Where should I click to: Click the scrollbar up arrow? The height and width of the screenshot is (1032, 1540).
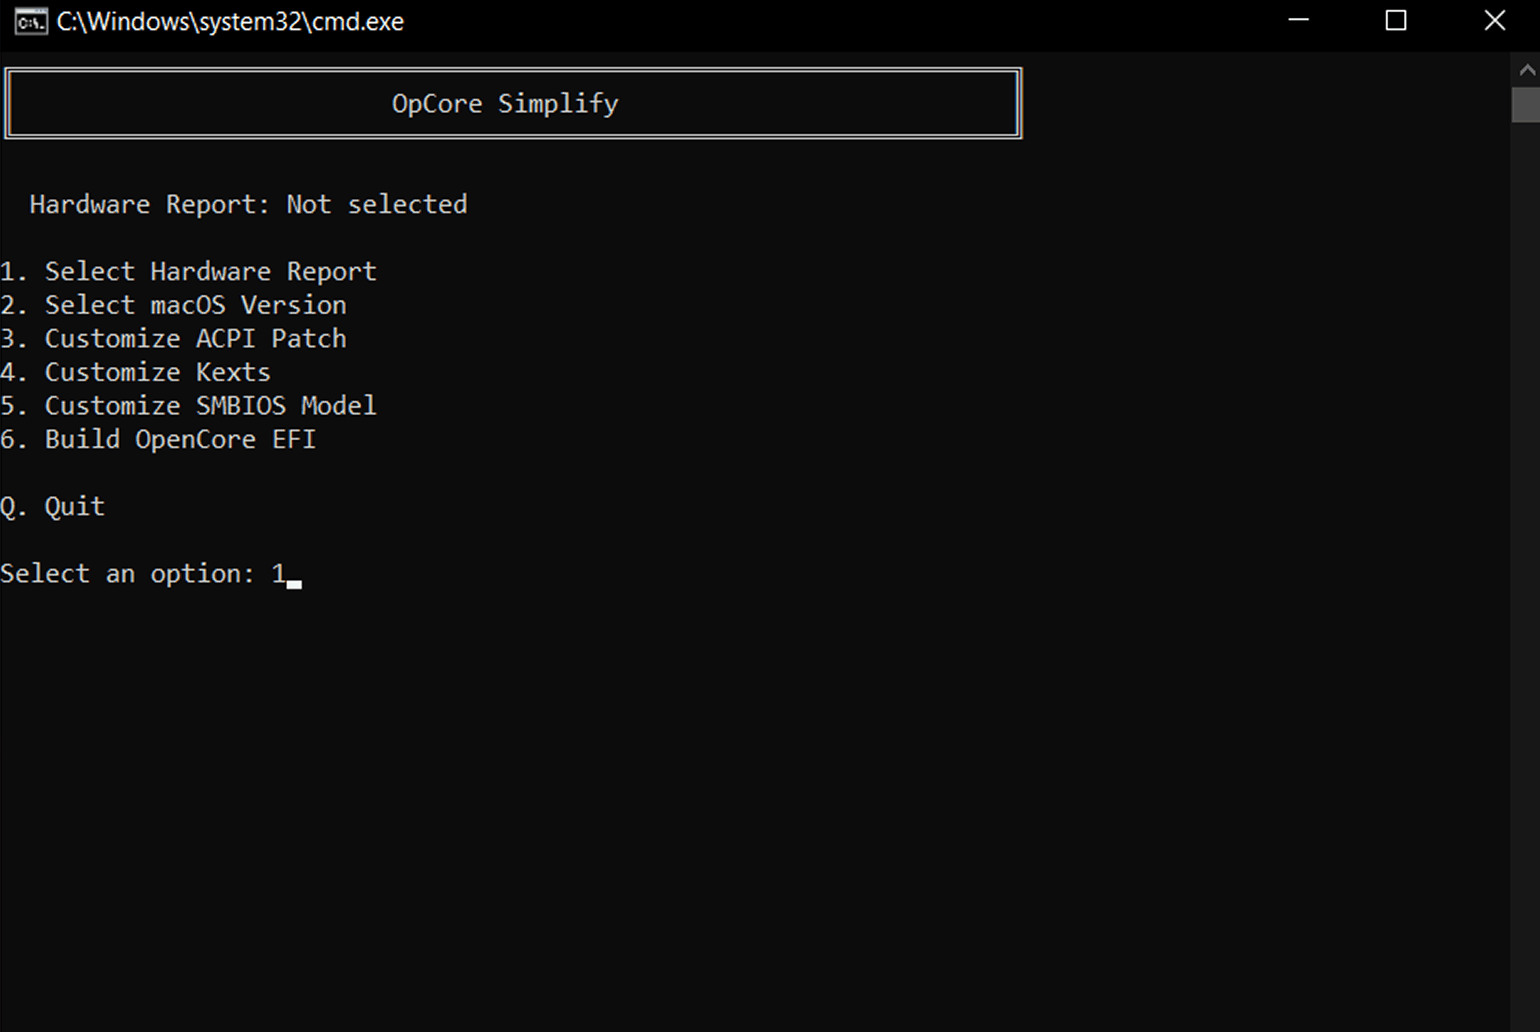[1525, 70]
